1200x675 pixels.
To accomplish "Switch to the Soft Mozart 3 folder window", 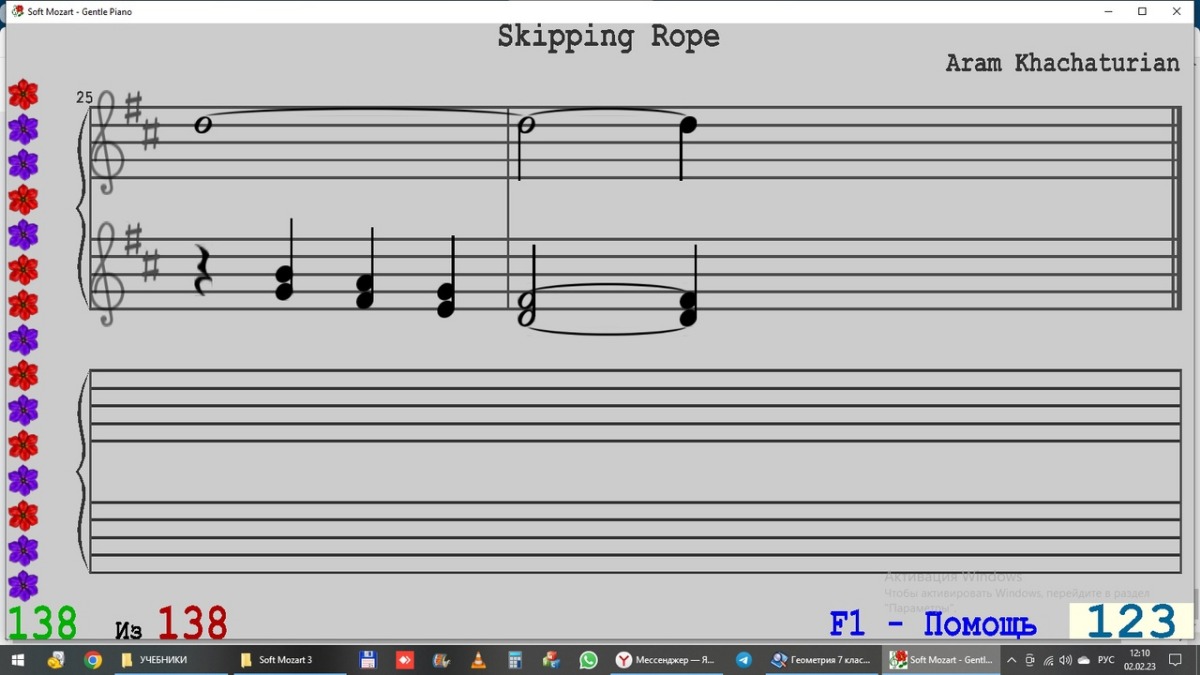I will pos(290,660).
